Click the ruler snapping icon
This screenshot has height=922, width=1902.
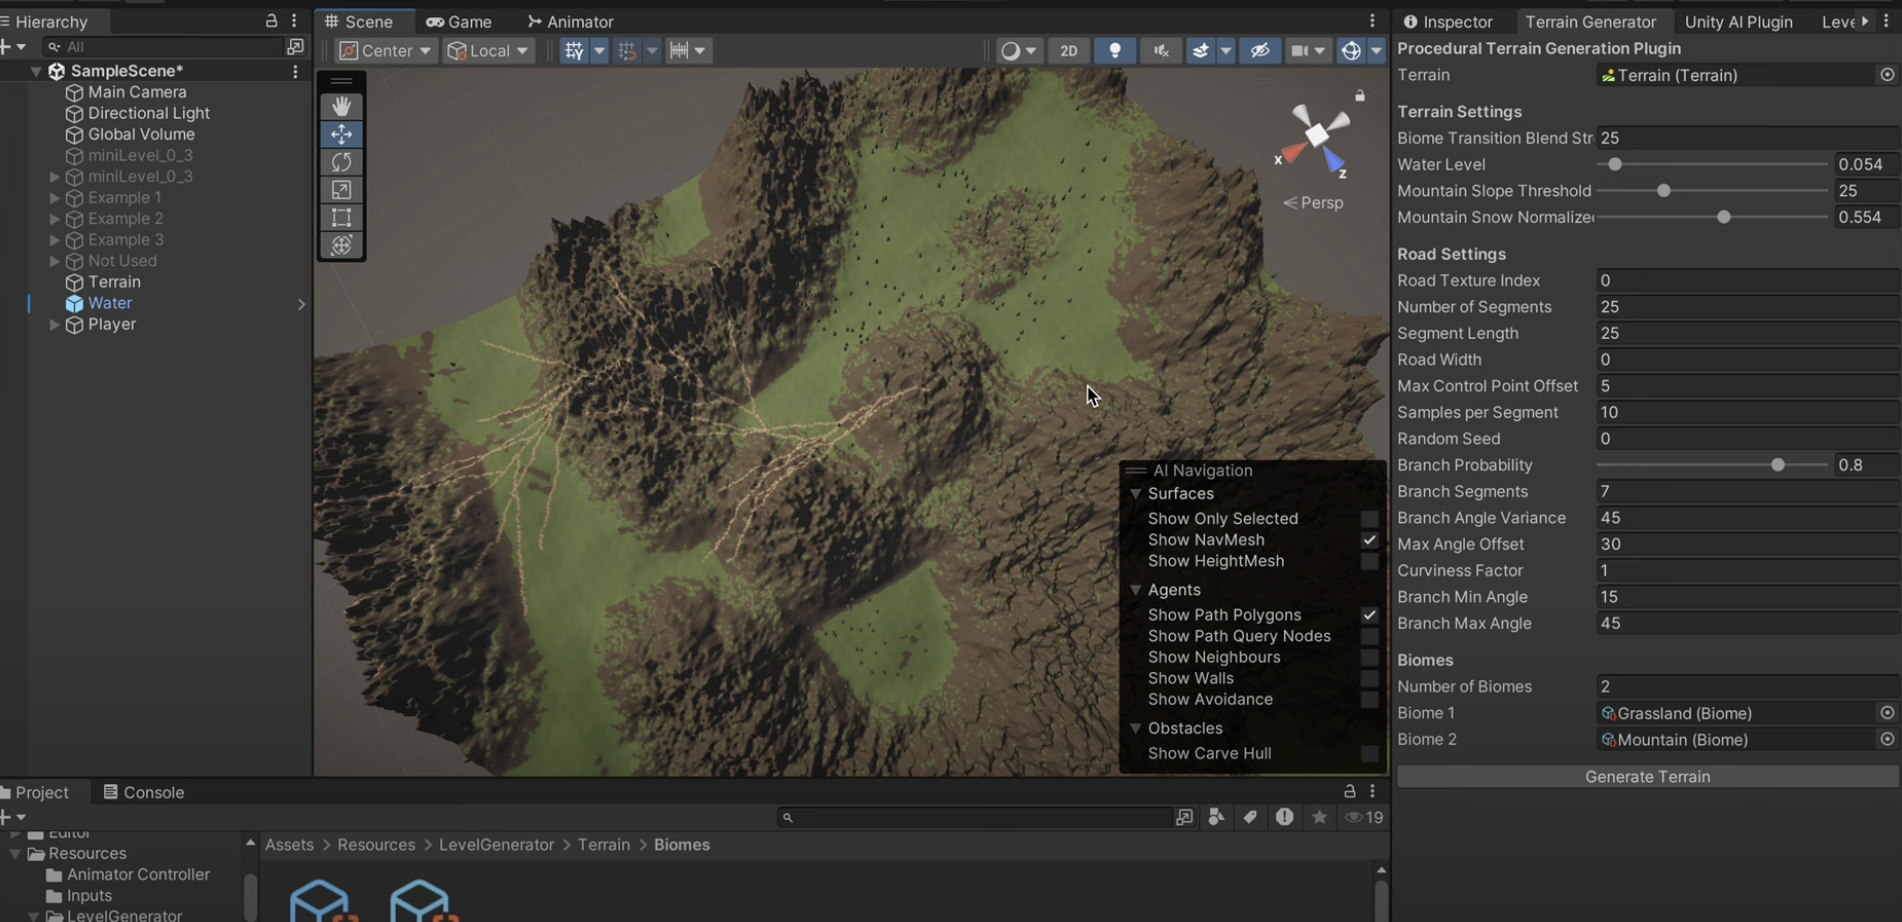[x=679, y=50]
